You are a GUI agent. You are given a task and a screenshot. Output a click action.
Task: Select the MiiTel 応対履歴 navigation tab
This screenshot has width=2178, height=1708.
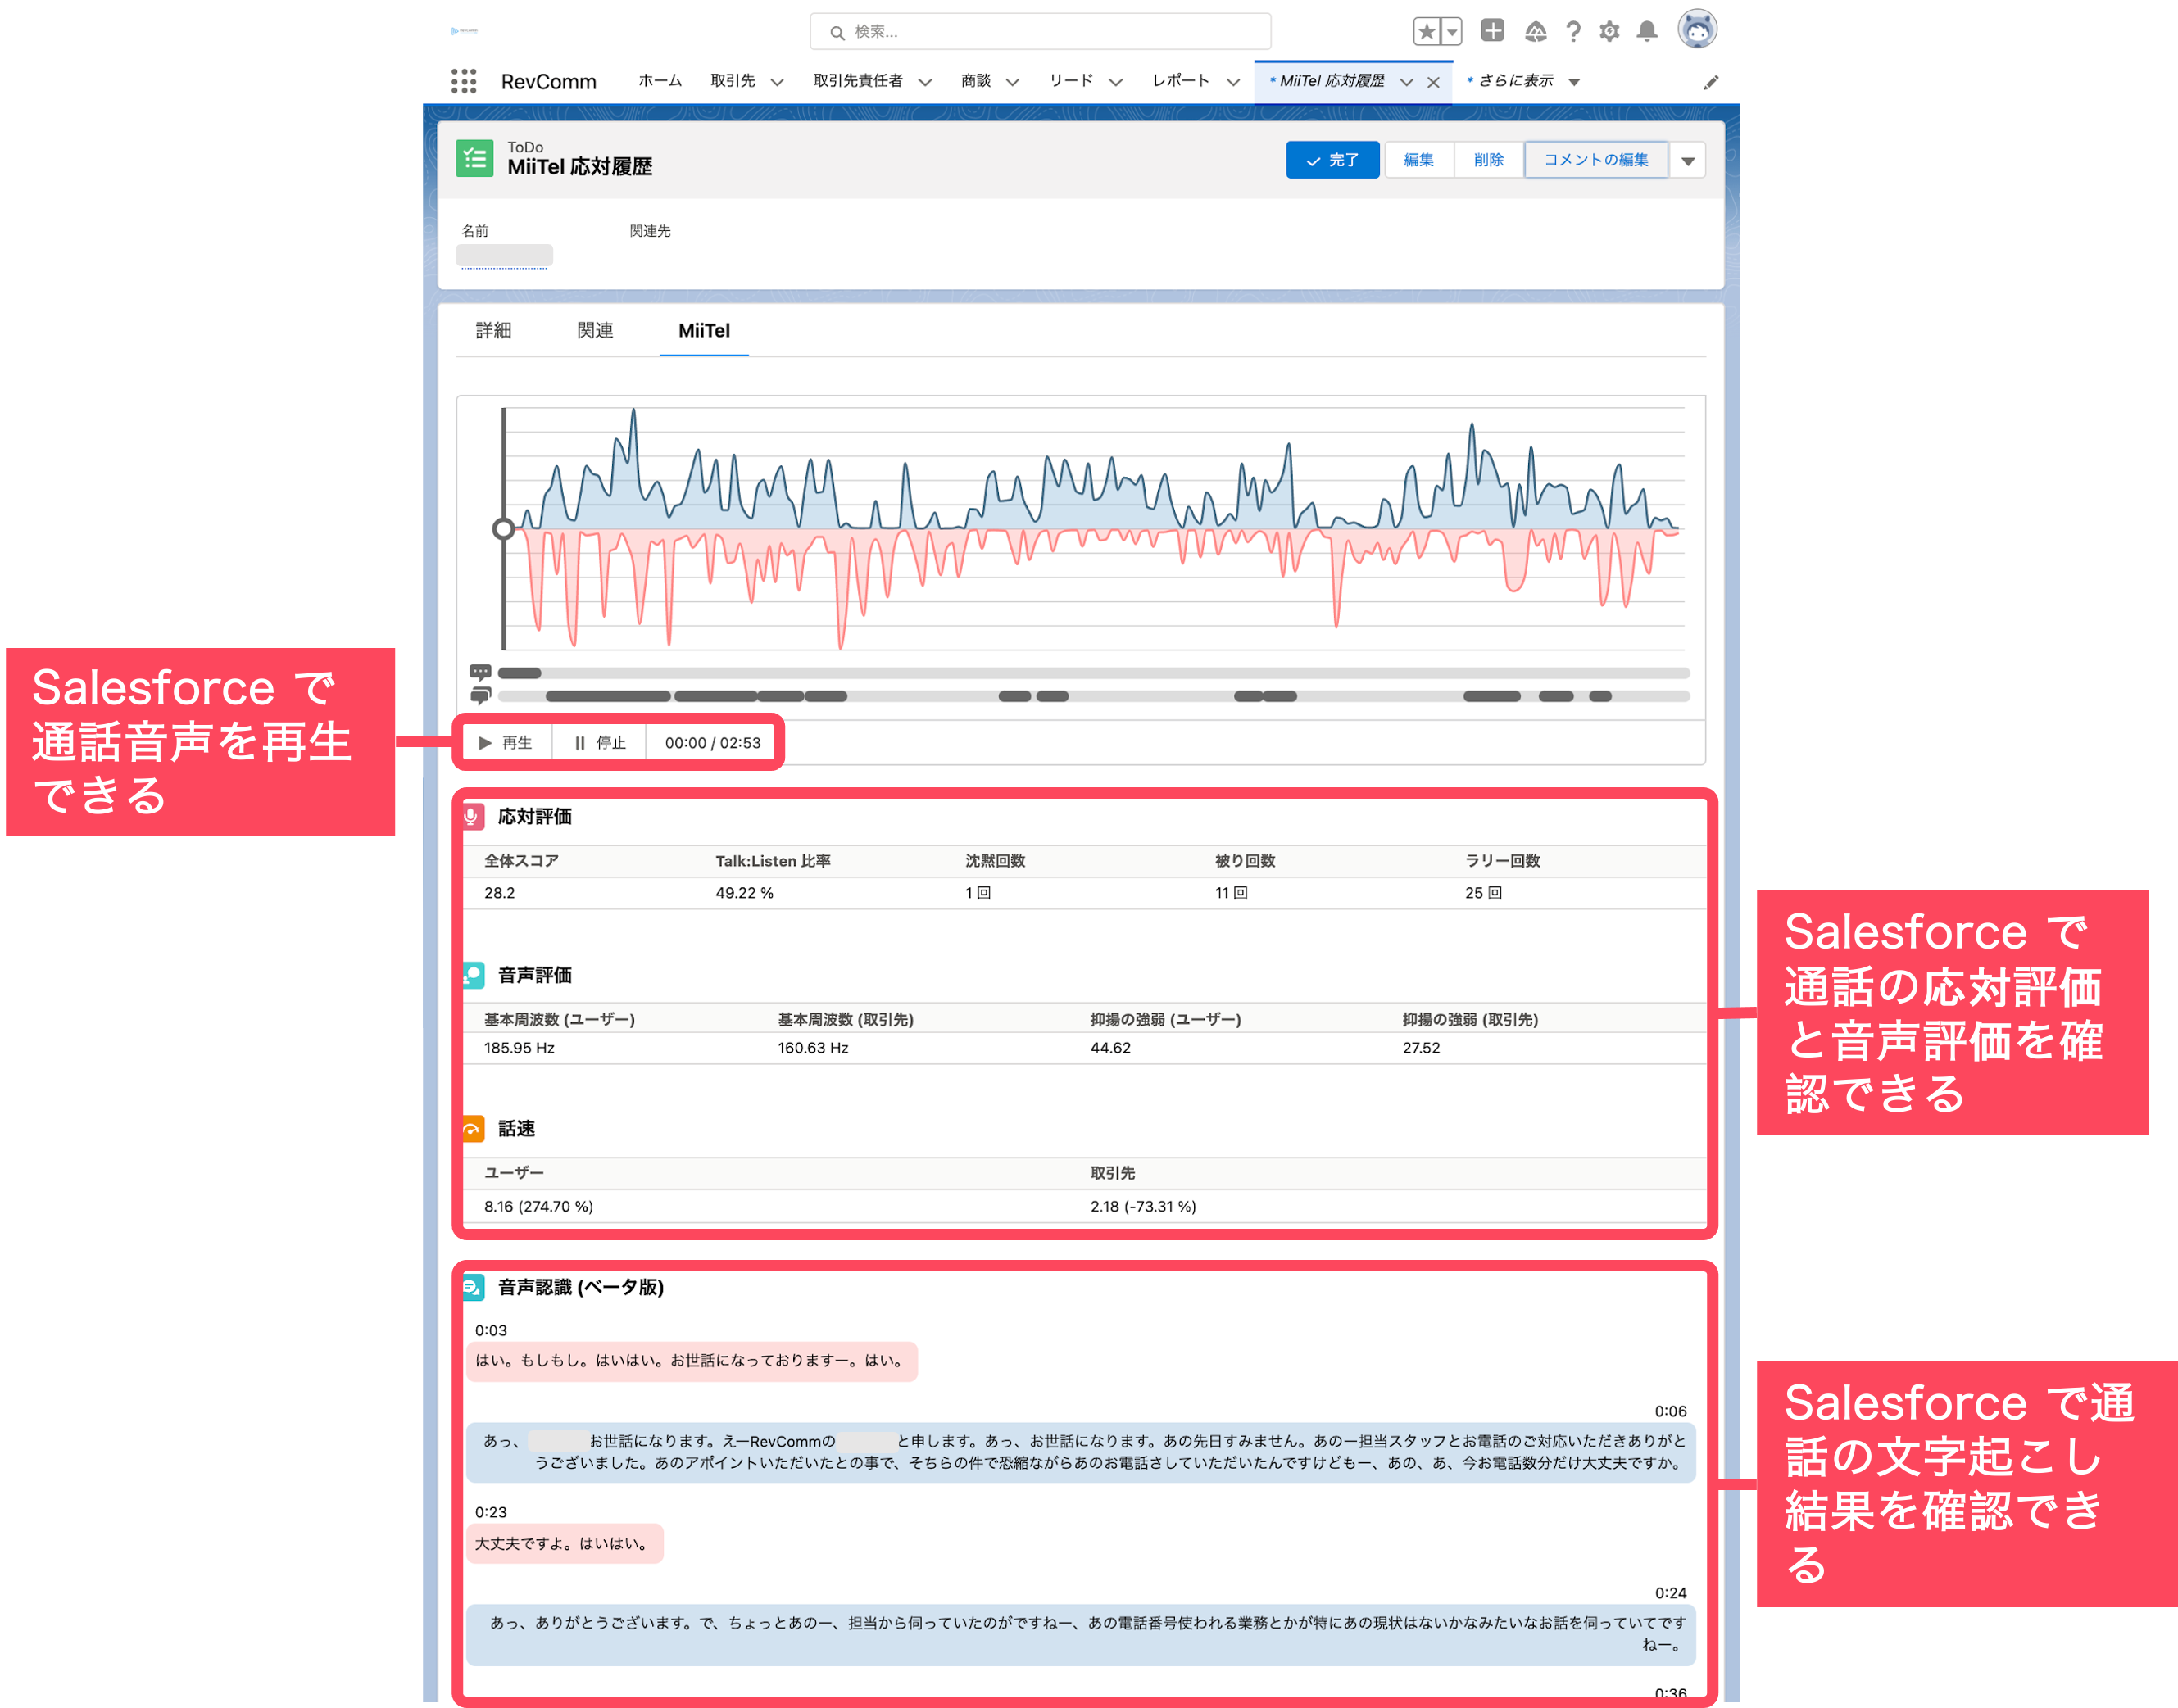(1332, 81)
